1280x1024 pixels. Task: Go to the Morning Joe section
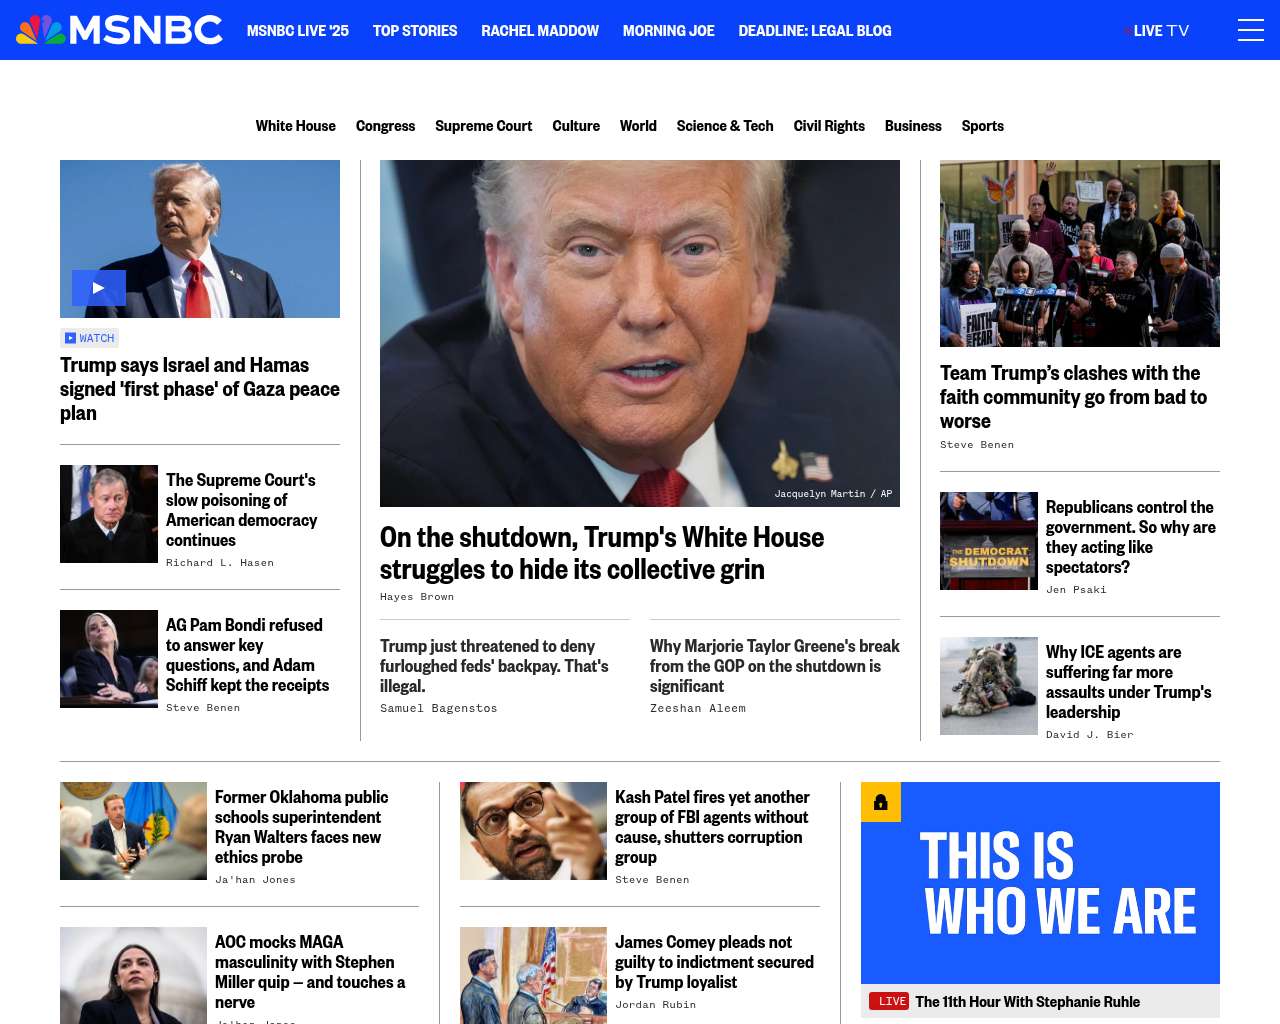point(668,31)
